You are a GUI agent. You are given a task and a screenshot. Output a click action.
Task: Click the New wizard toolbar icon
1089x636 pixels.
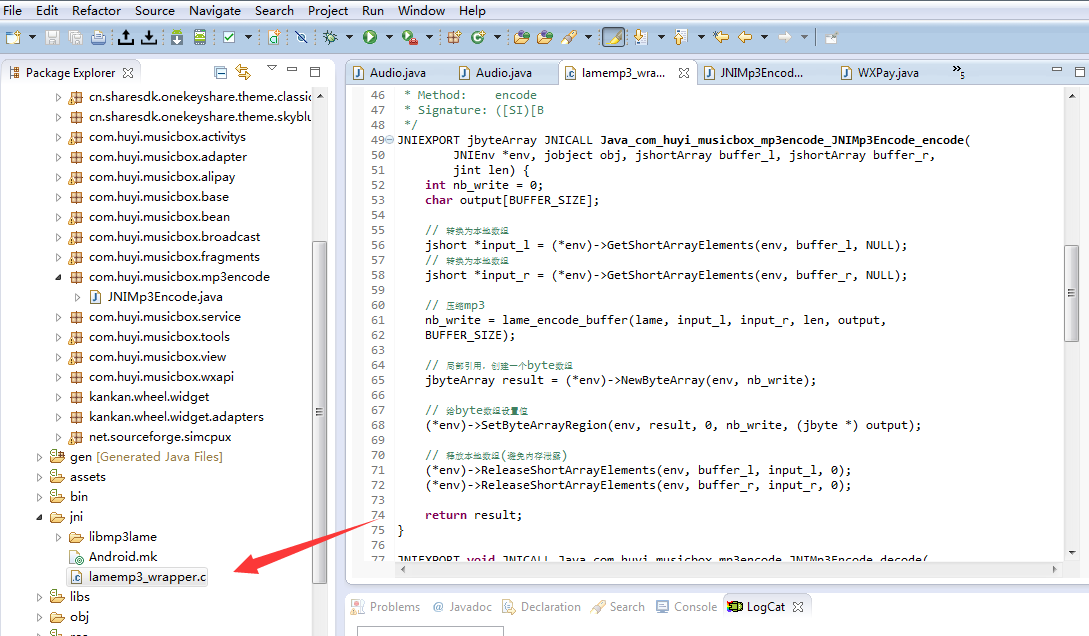[x=13, y=37]
